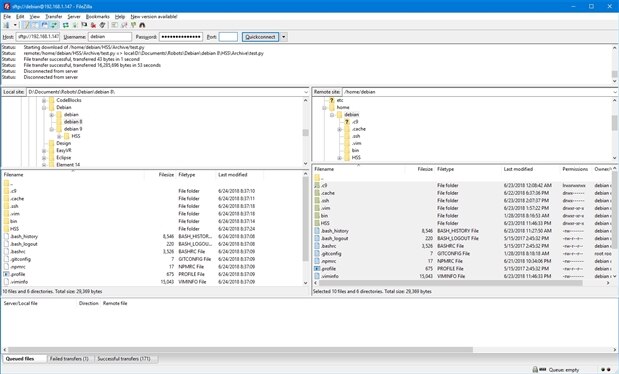619x374 pixels.
Task: Select the .ssh folder in remote tree
Action: pos(356,136)
